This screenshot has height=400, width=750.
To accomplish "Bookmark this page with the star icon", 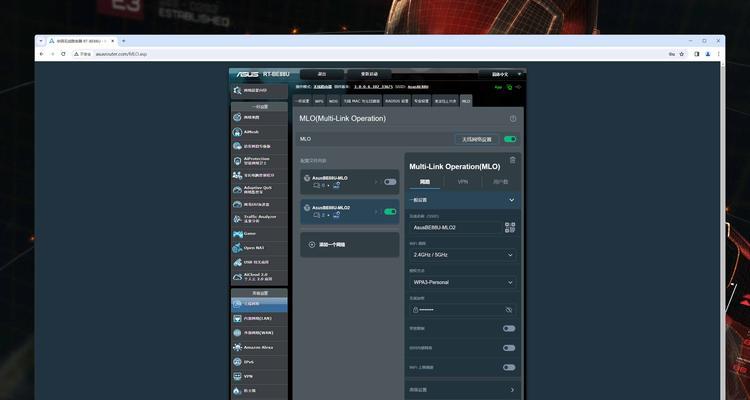I will [682, 54].
